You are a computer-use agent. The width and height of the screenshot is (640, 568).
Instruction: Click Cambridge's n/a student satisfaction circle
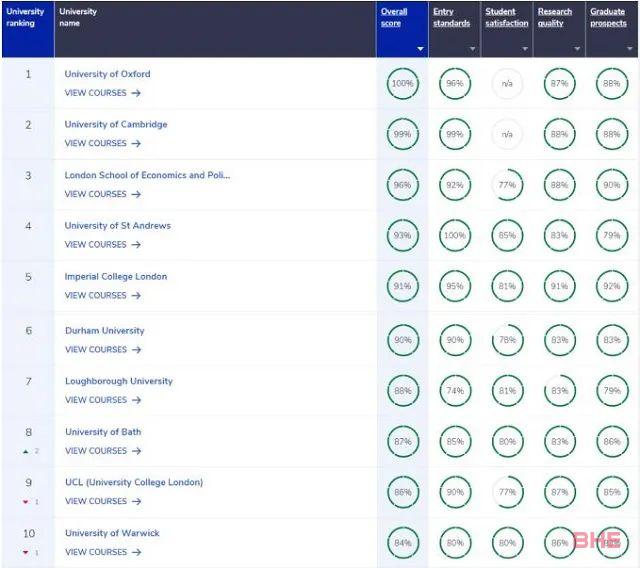pyautogui.click(x=507, y=134)
